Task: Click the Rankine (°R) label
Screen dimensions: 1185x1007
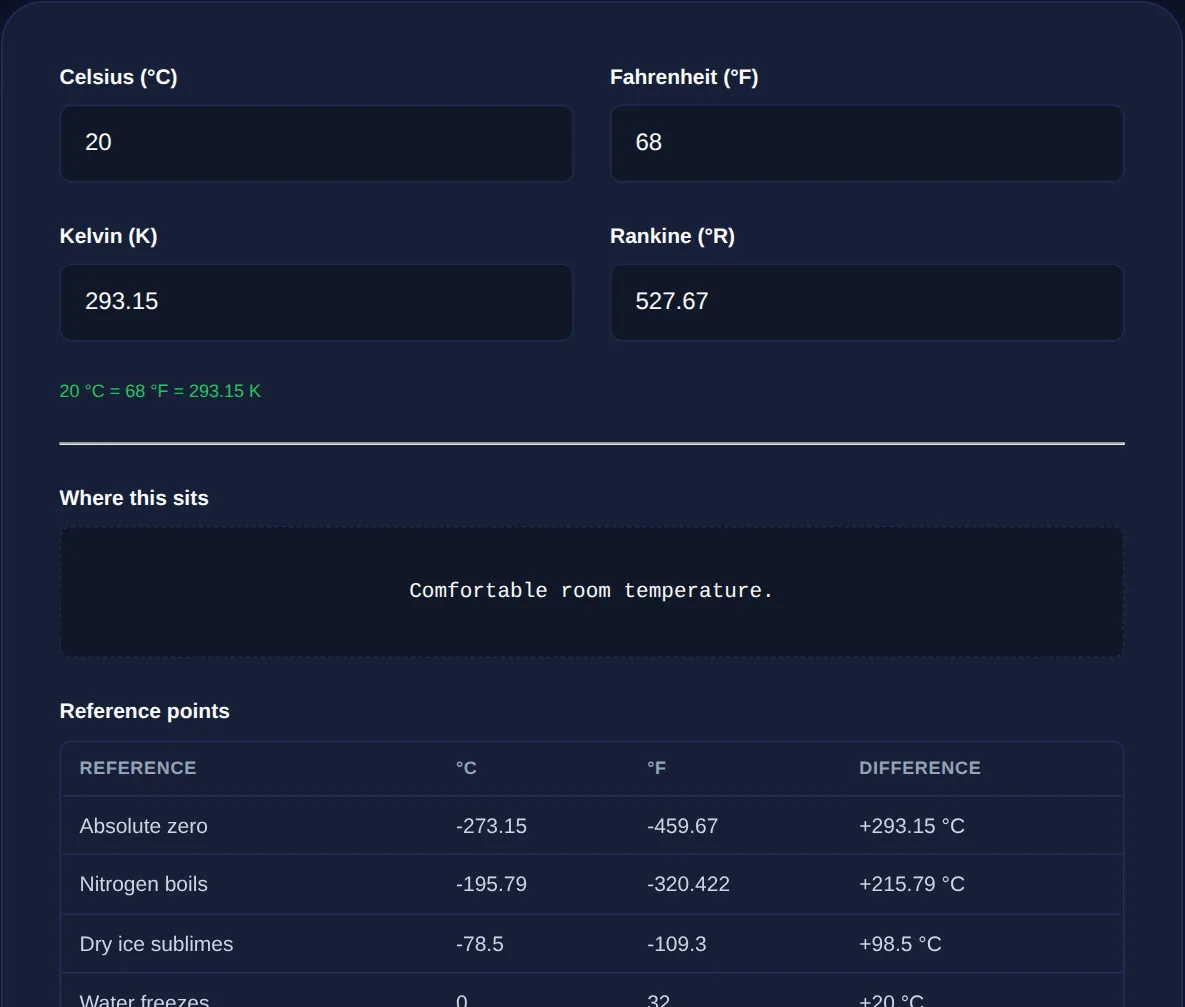Action: click(673, 236)
